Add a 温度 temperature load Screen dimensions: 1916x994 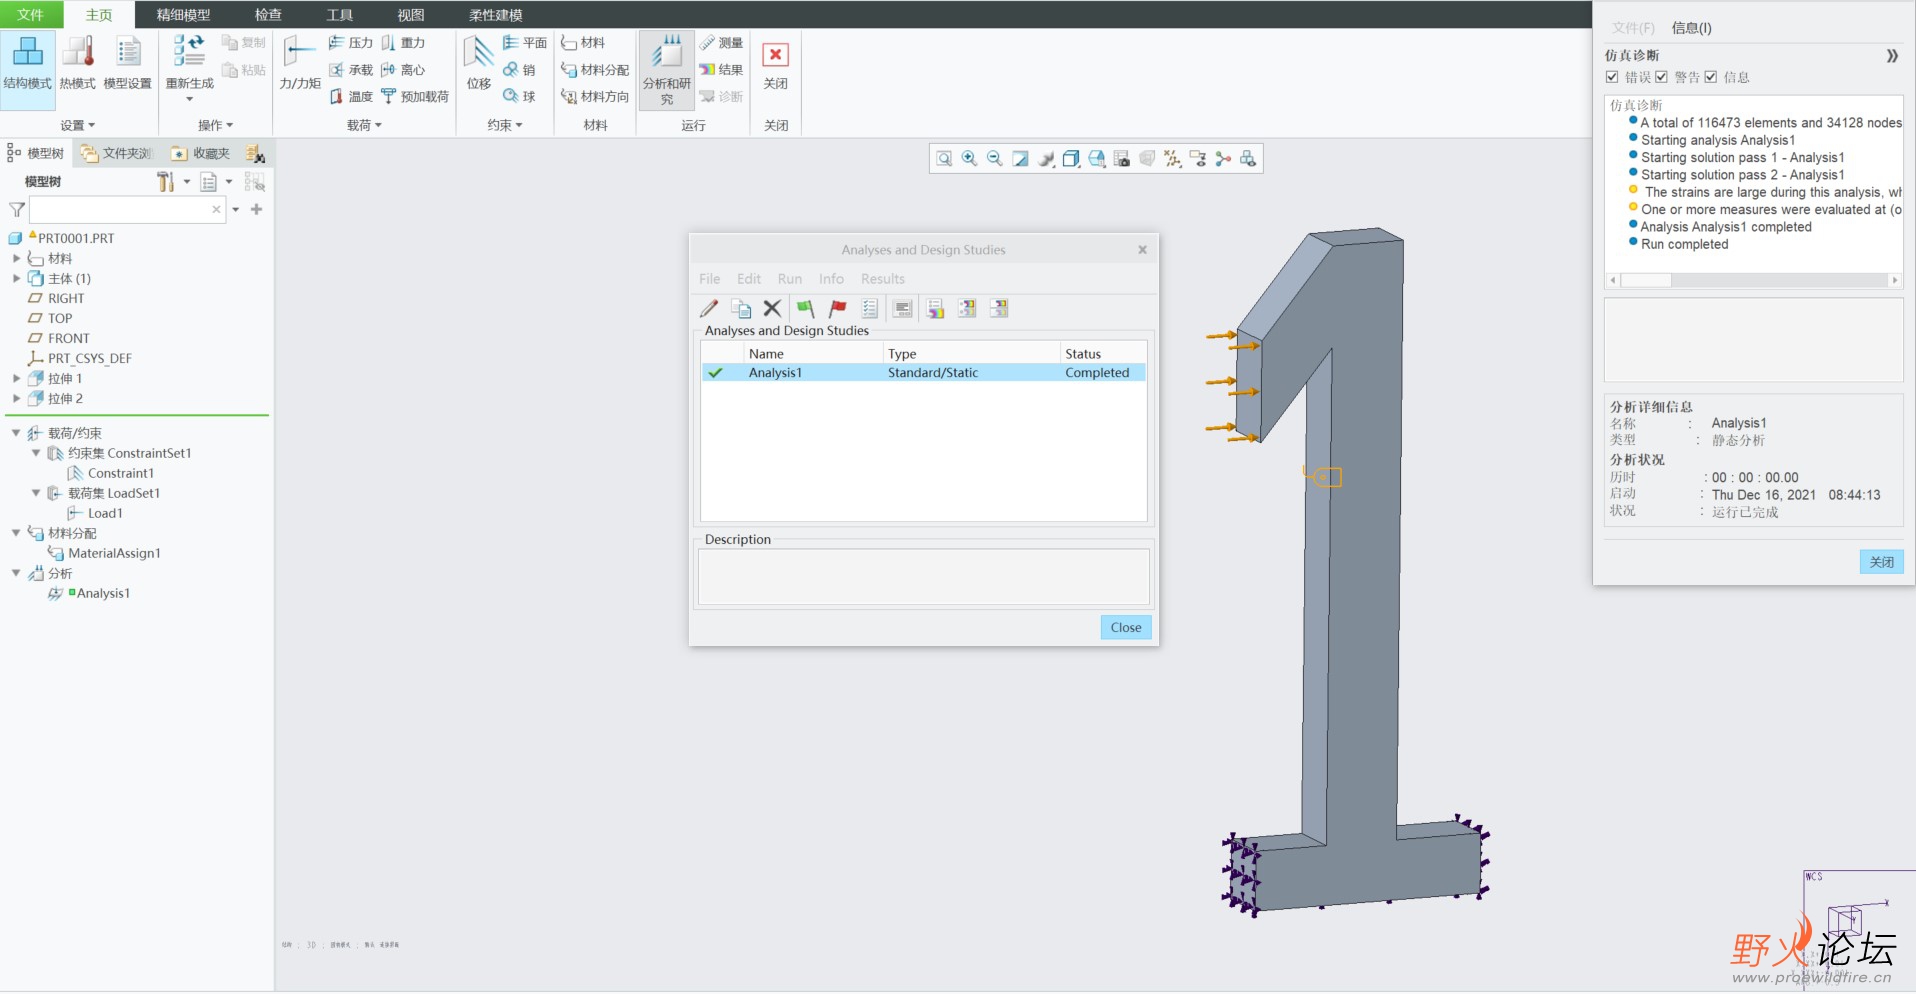coord(350,96)
